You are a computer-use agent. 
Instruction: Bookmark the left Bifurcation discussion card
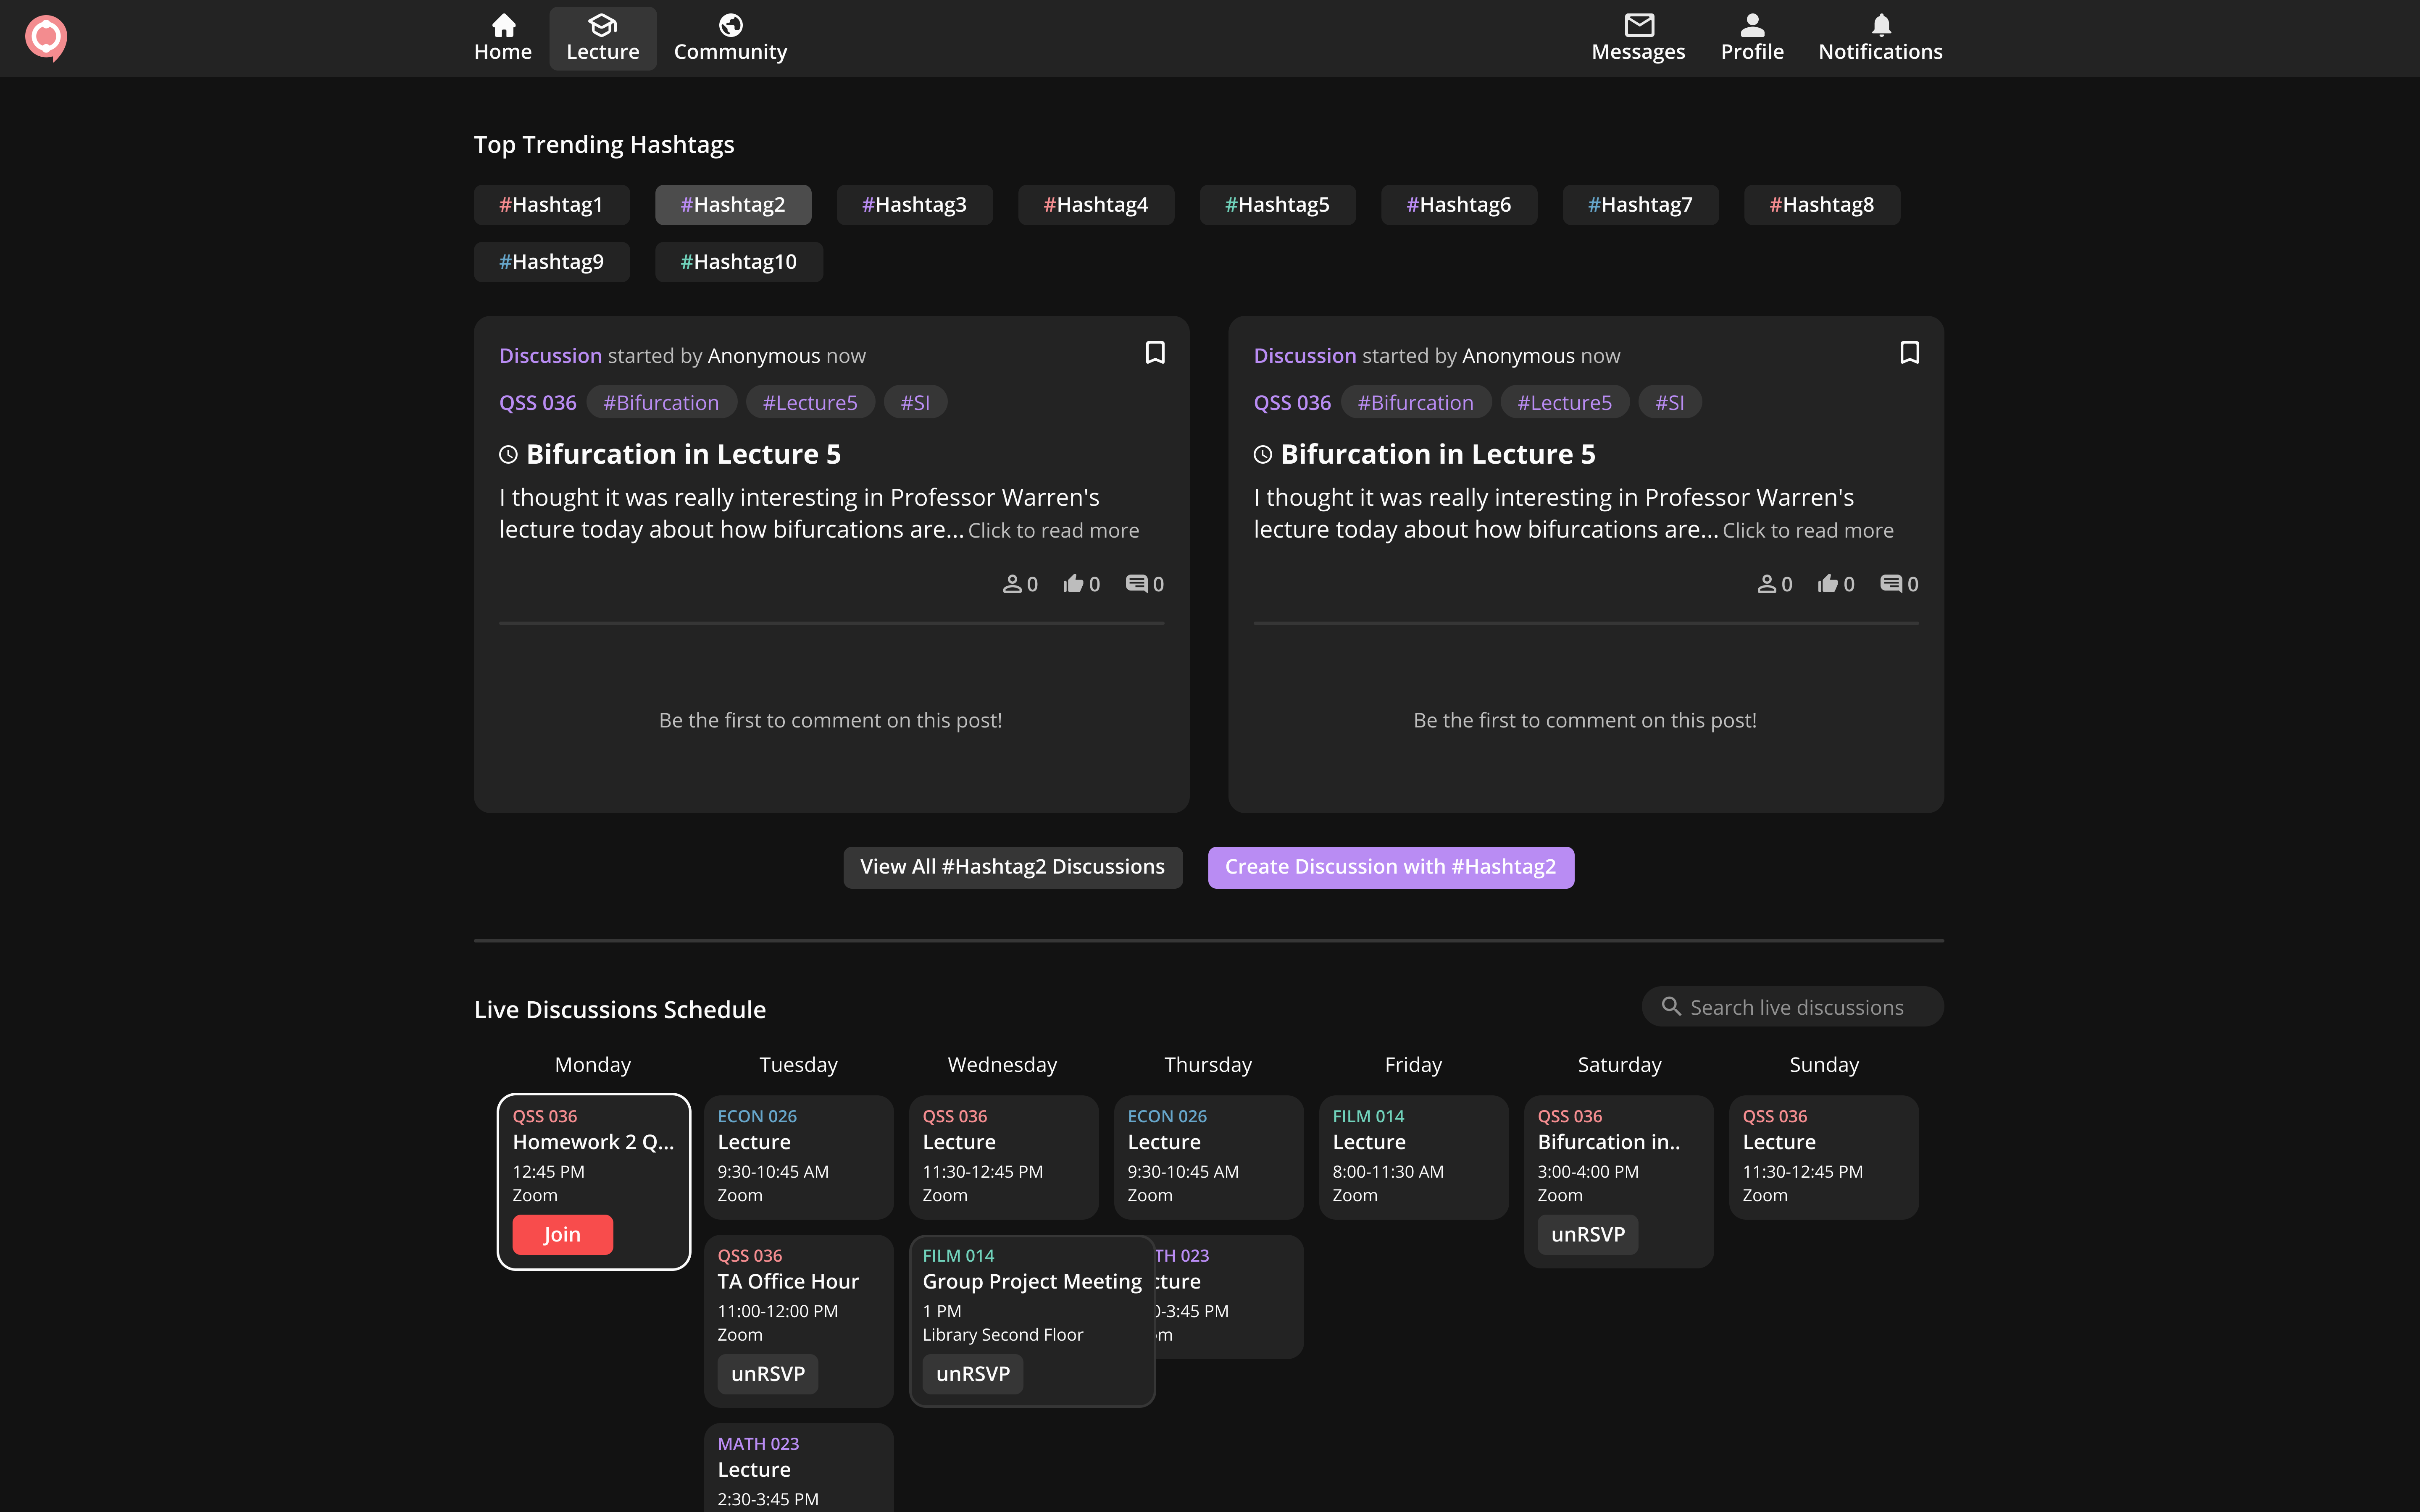(x=1155, y=353)
